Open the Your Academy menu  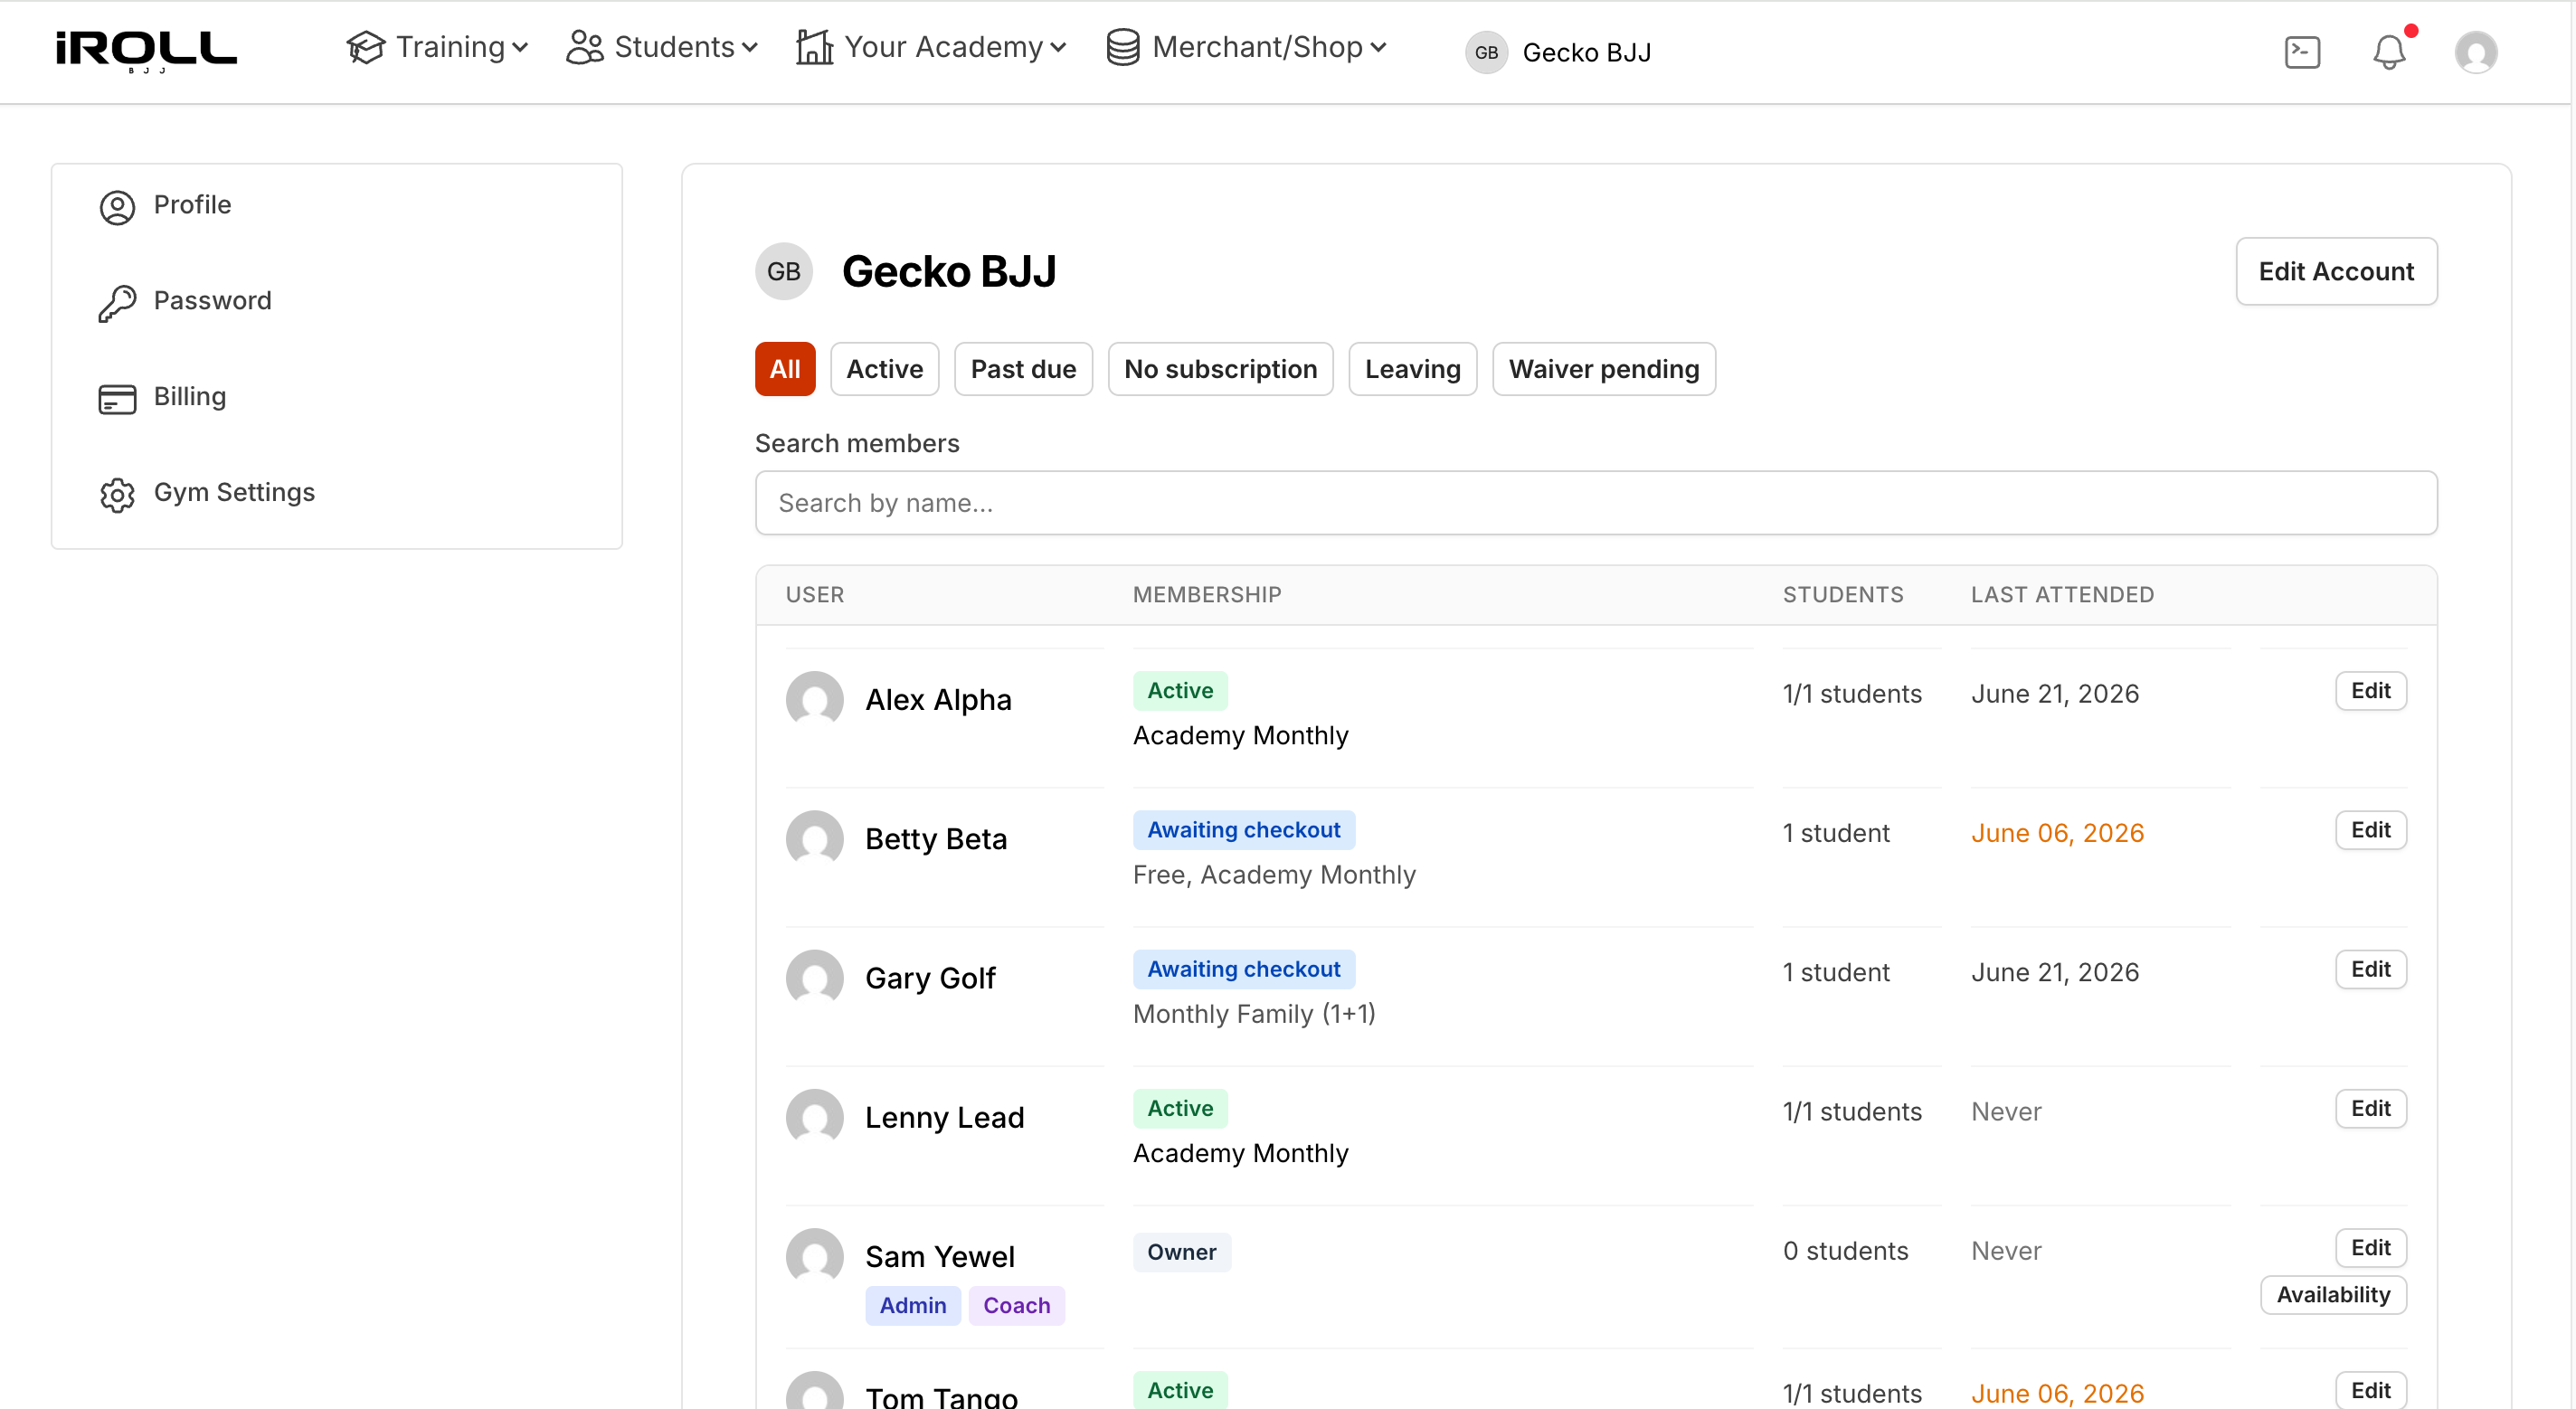coord(931,47)
